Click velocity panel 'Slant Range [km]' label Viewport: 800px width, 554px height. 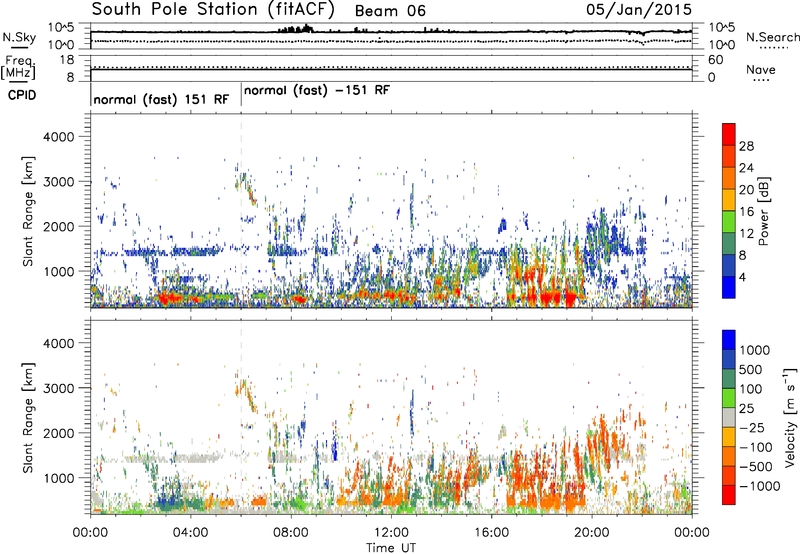click(x=28, y=417)
